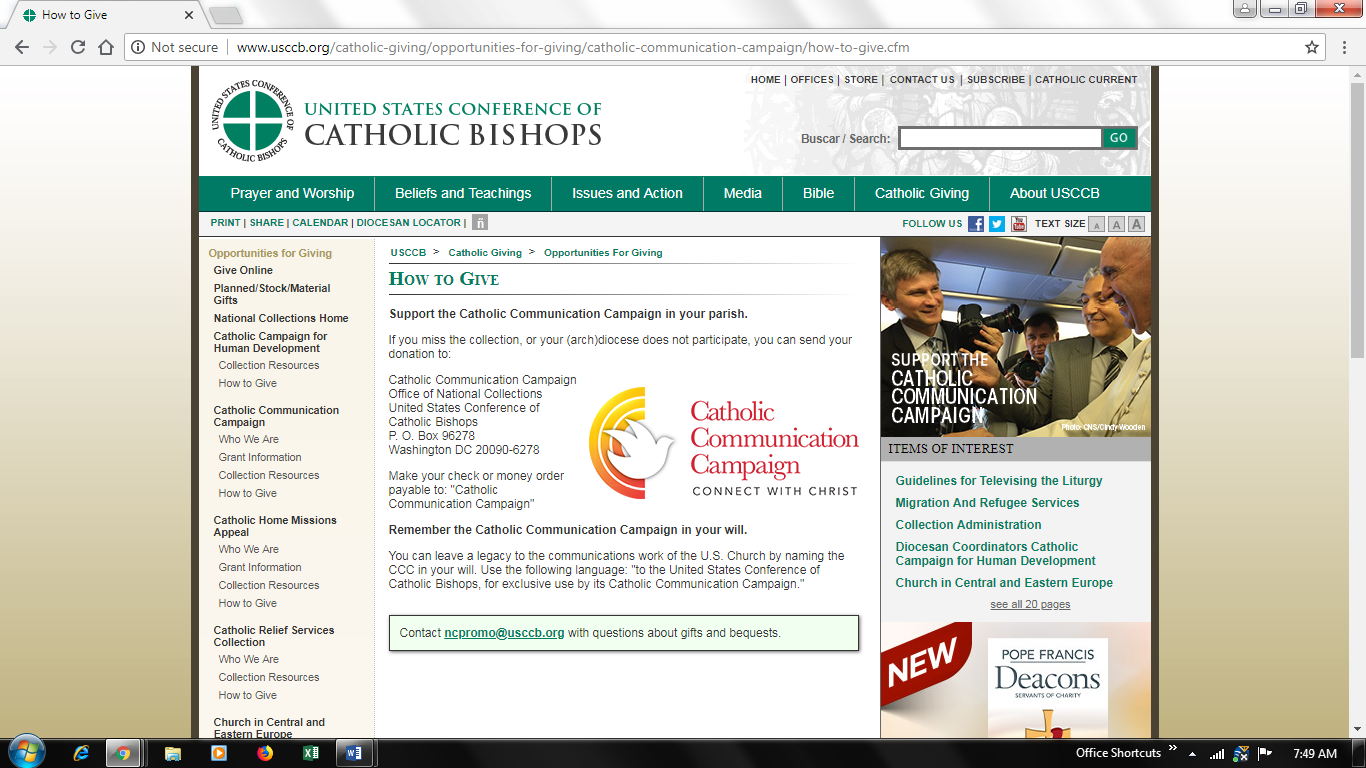Viewport: 1366px width, 768px height.
Task: Open National Collections Home sidebar link
Action: coord(281,318)
